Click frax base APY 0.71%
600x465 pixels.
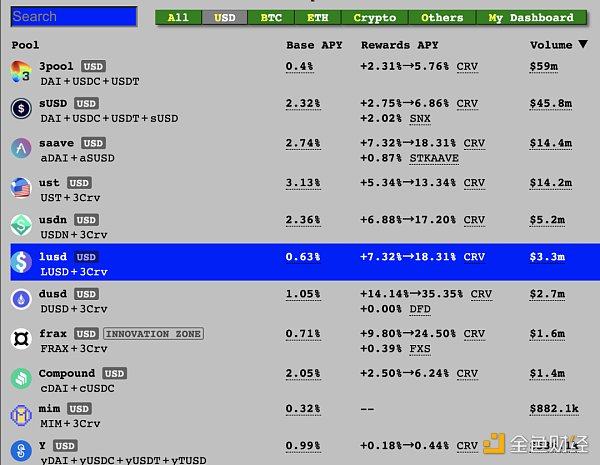pos(303,334)
